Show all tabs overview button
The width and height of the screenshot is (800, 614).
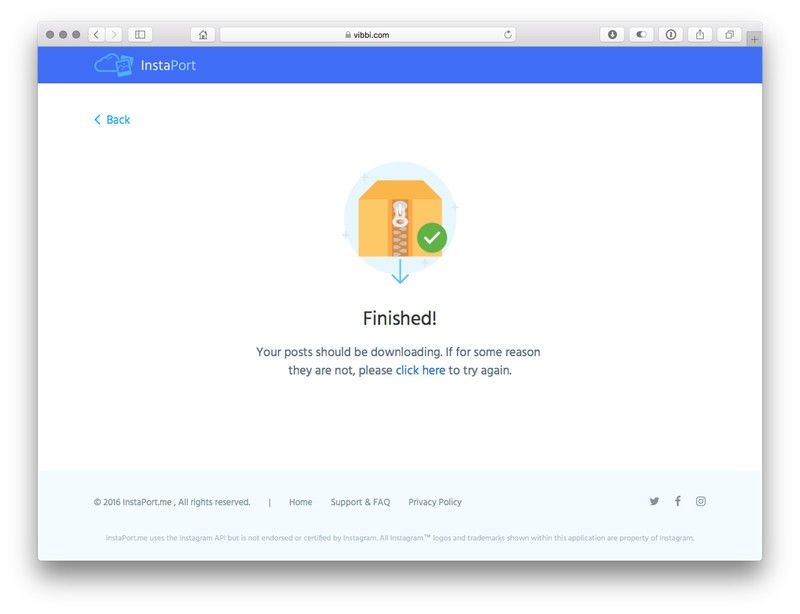coord(730,35)
